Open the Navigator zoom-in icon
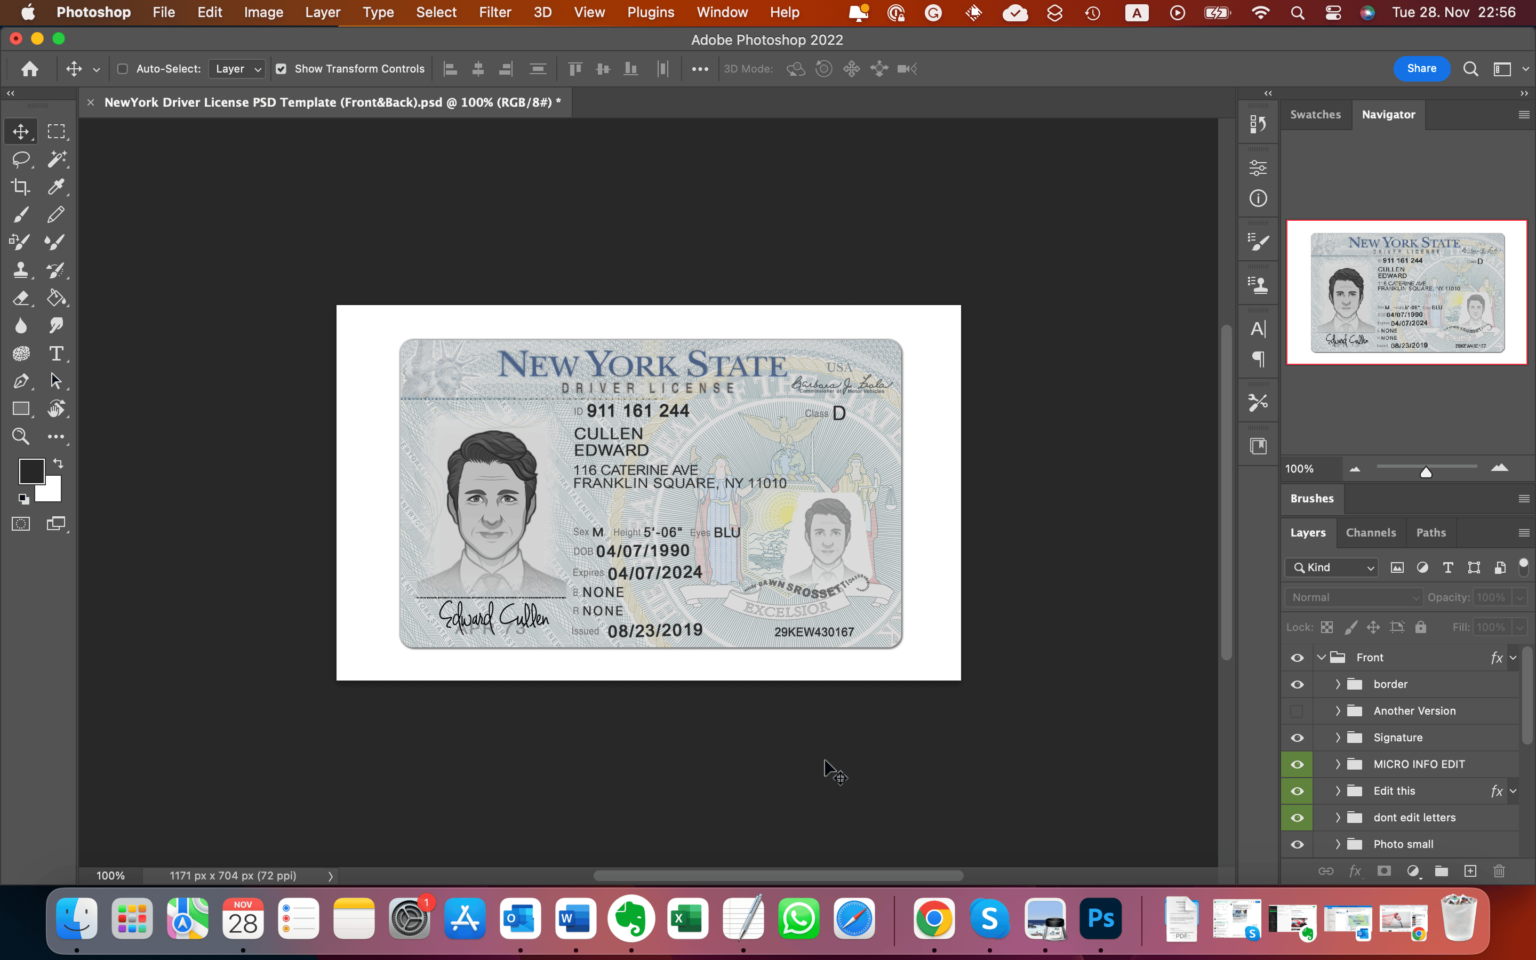The image size is (1536, 960). point(1500,467)
